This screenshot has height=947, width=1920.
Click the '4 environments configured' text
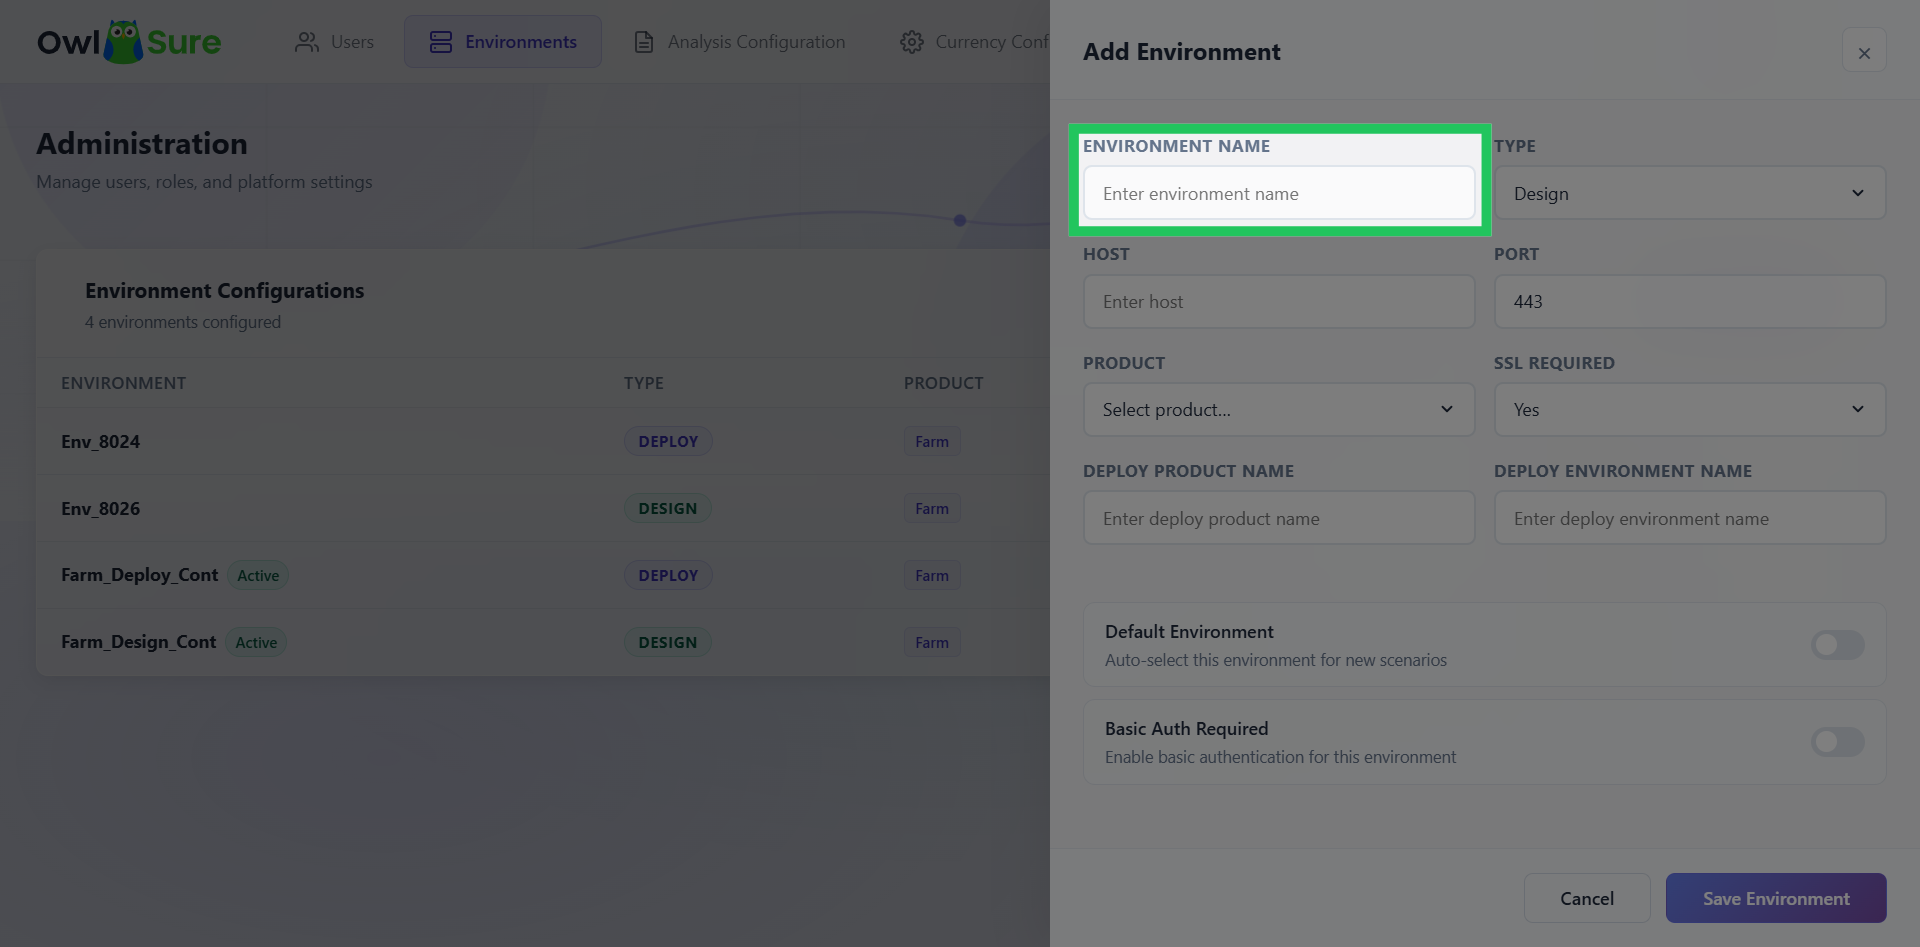click(183, 322)
